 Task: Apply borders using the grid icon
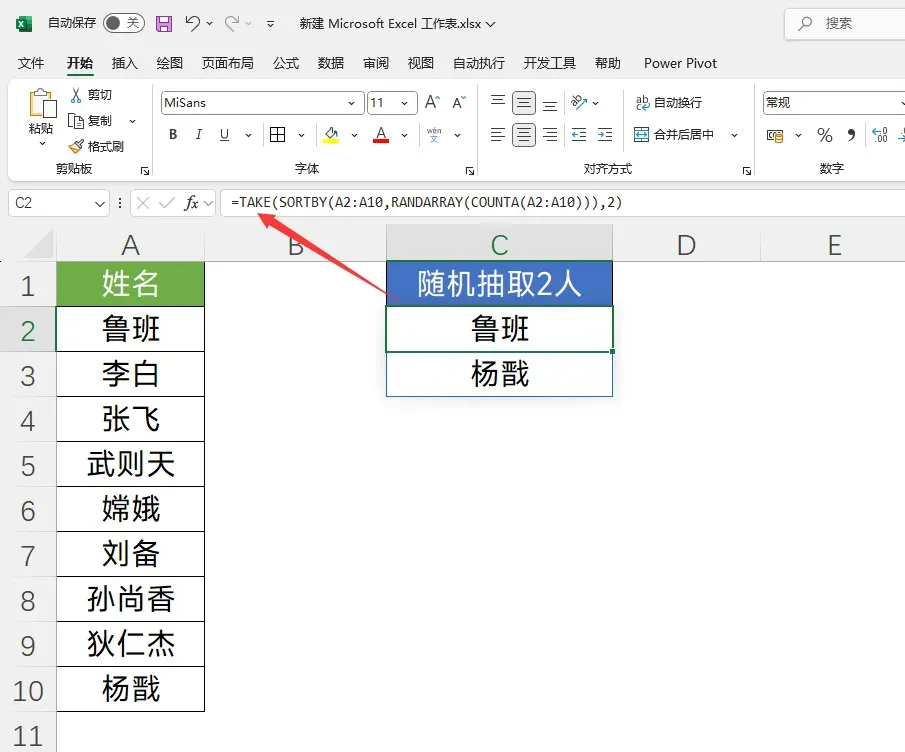click(x=278, y=134)
